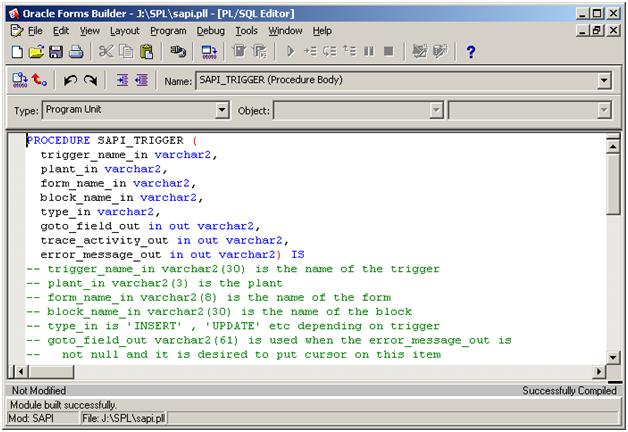Viewport: 628px width, 432px height.
Task: Click the Outdent lines icon
Action: click(142, 80)
